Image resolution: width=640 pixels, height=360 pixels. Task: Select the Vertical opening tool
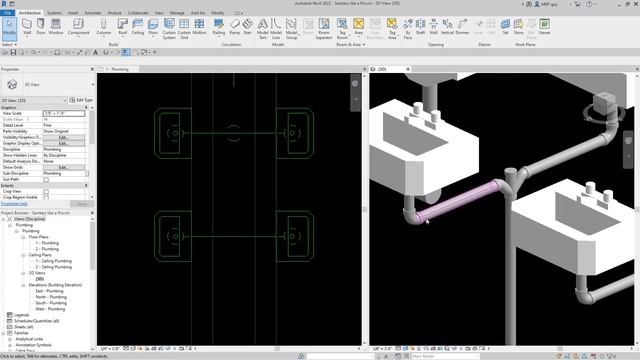[447, 27]
